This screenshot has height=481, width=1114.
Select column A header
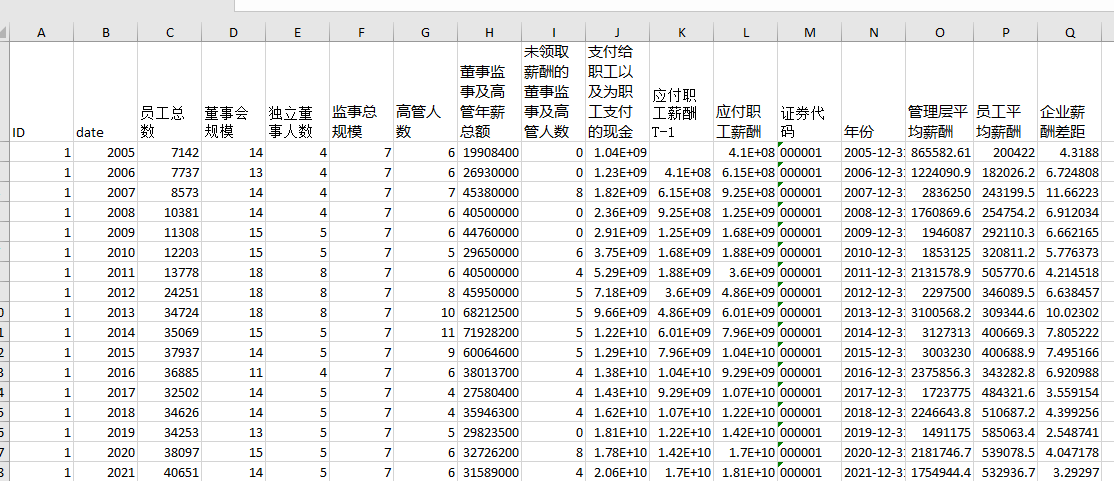coord(41,33)
